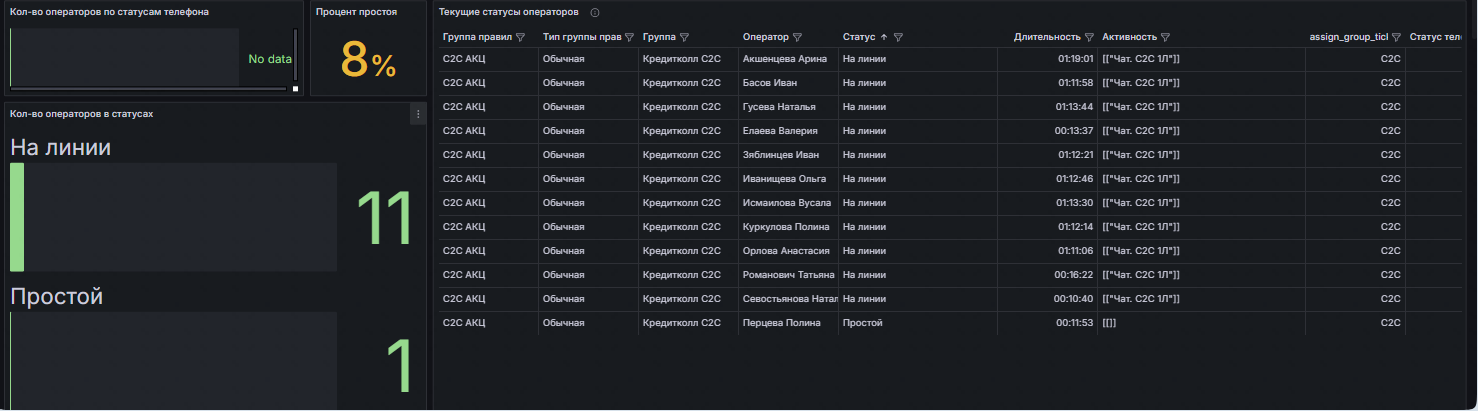Click filter icon on Тип группы прав column
The width and height of the screenshot is (1478, 411).
629,38
